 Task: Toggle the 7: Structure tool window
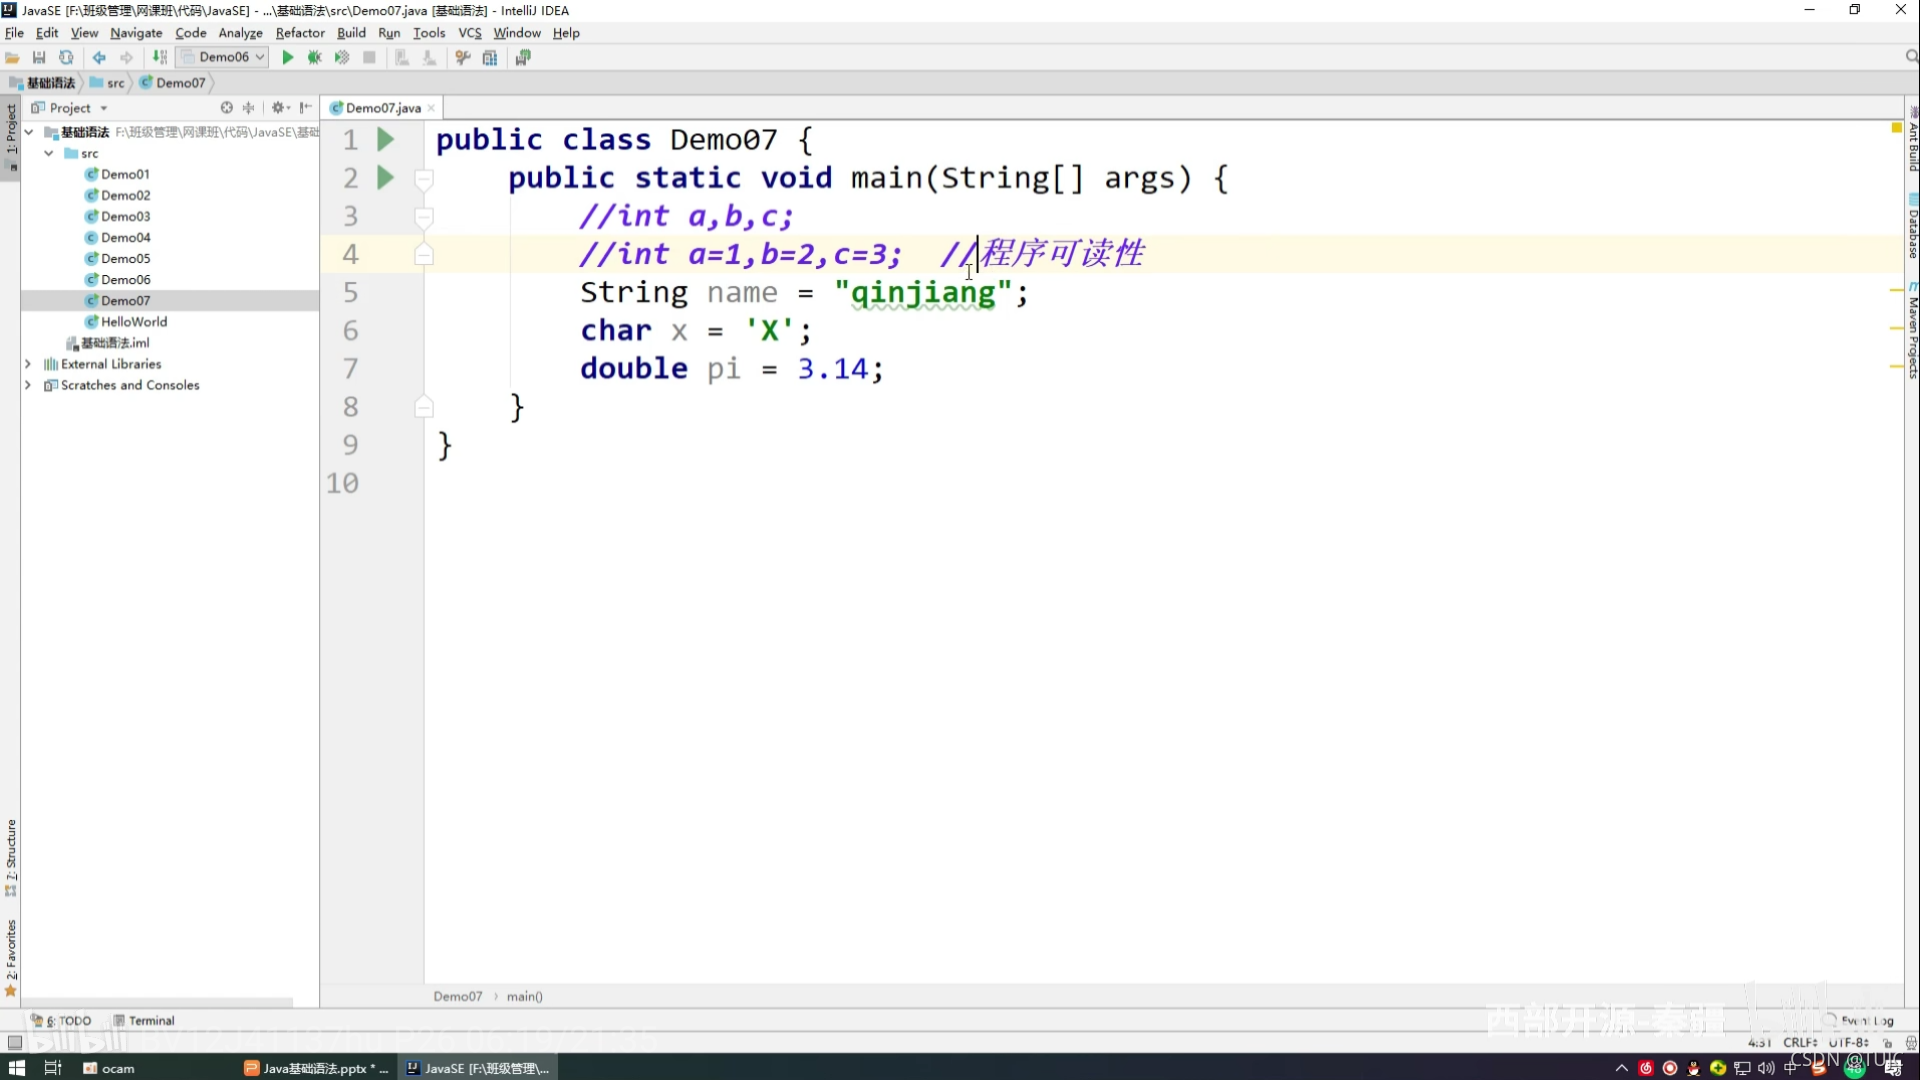[x=11, y=857]
